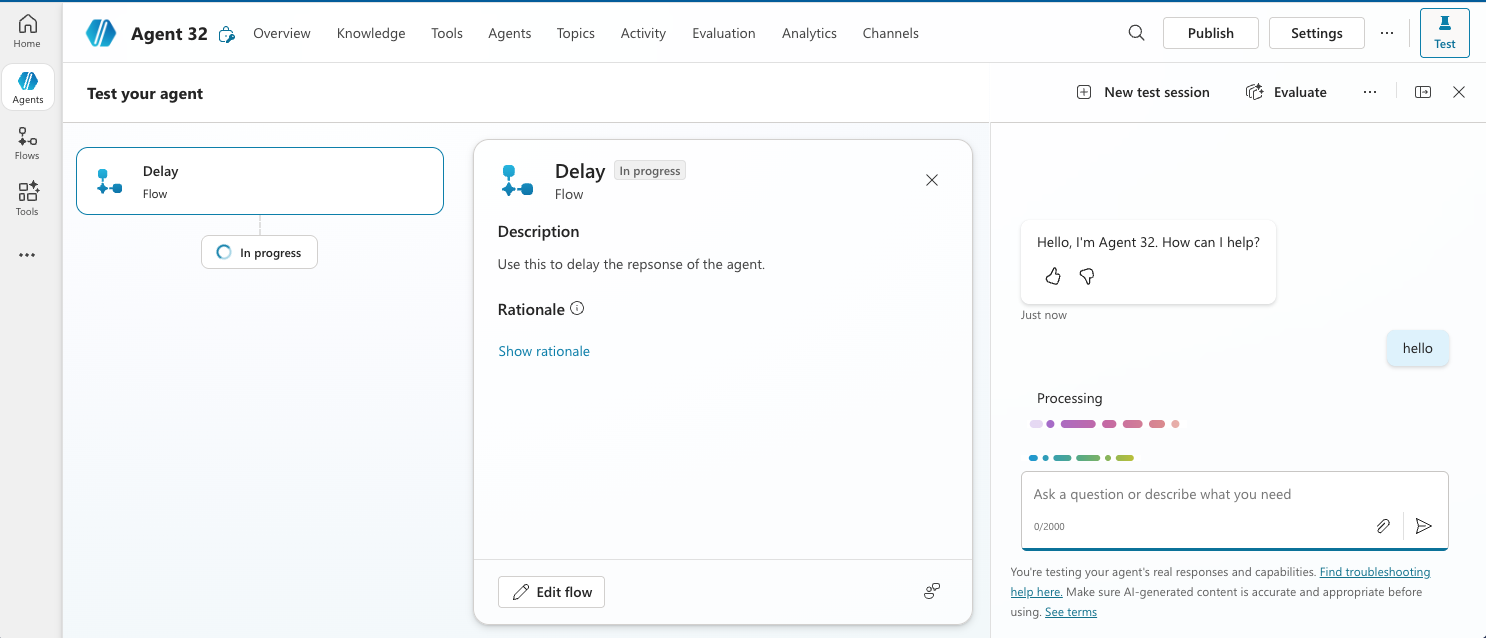This screenshot has width=1486, height=638.
Task: Open Flows in the left sidebar
Action: [x=27, y=143]
